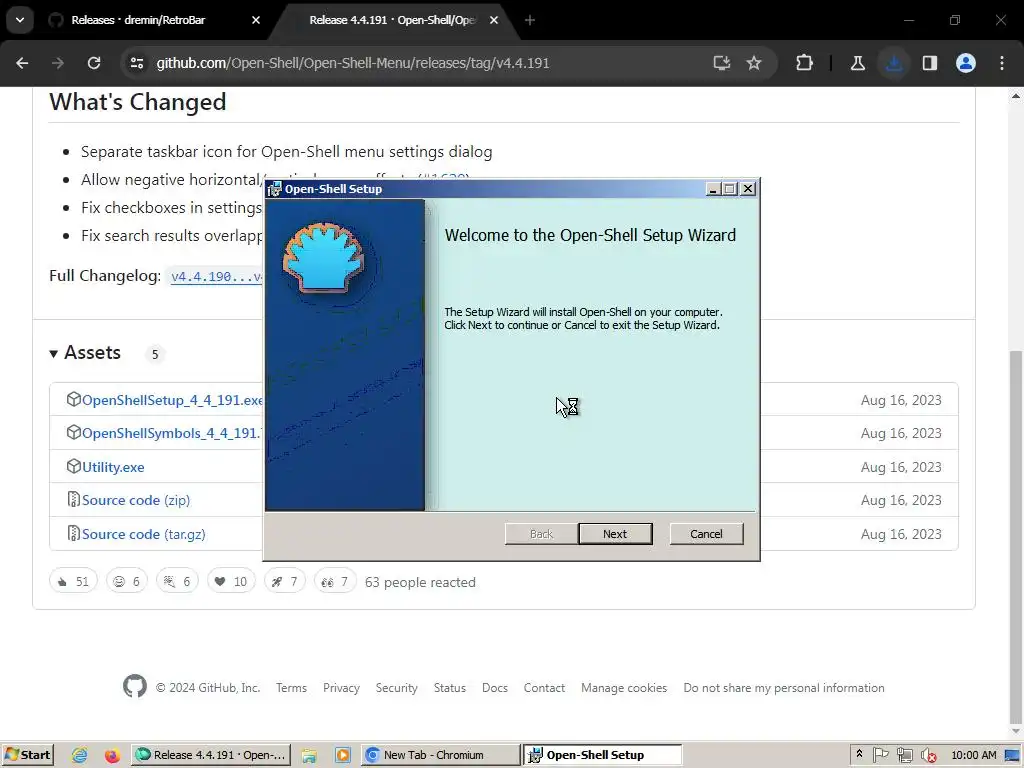Open site information icon in address bar
The height and width of the screenshot is (768, 1024).
coord(136,63)
